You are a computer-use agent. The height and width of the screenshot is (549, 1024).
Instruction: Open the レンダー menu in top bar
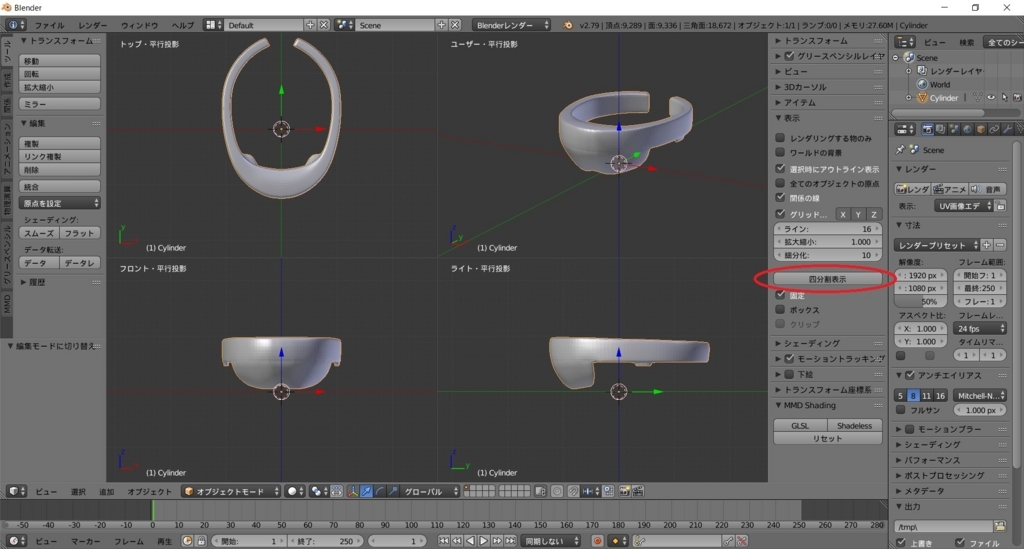[93, 25]
